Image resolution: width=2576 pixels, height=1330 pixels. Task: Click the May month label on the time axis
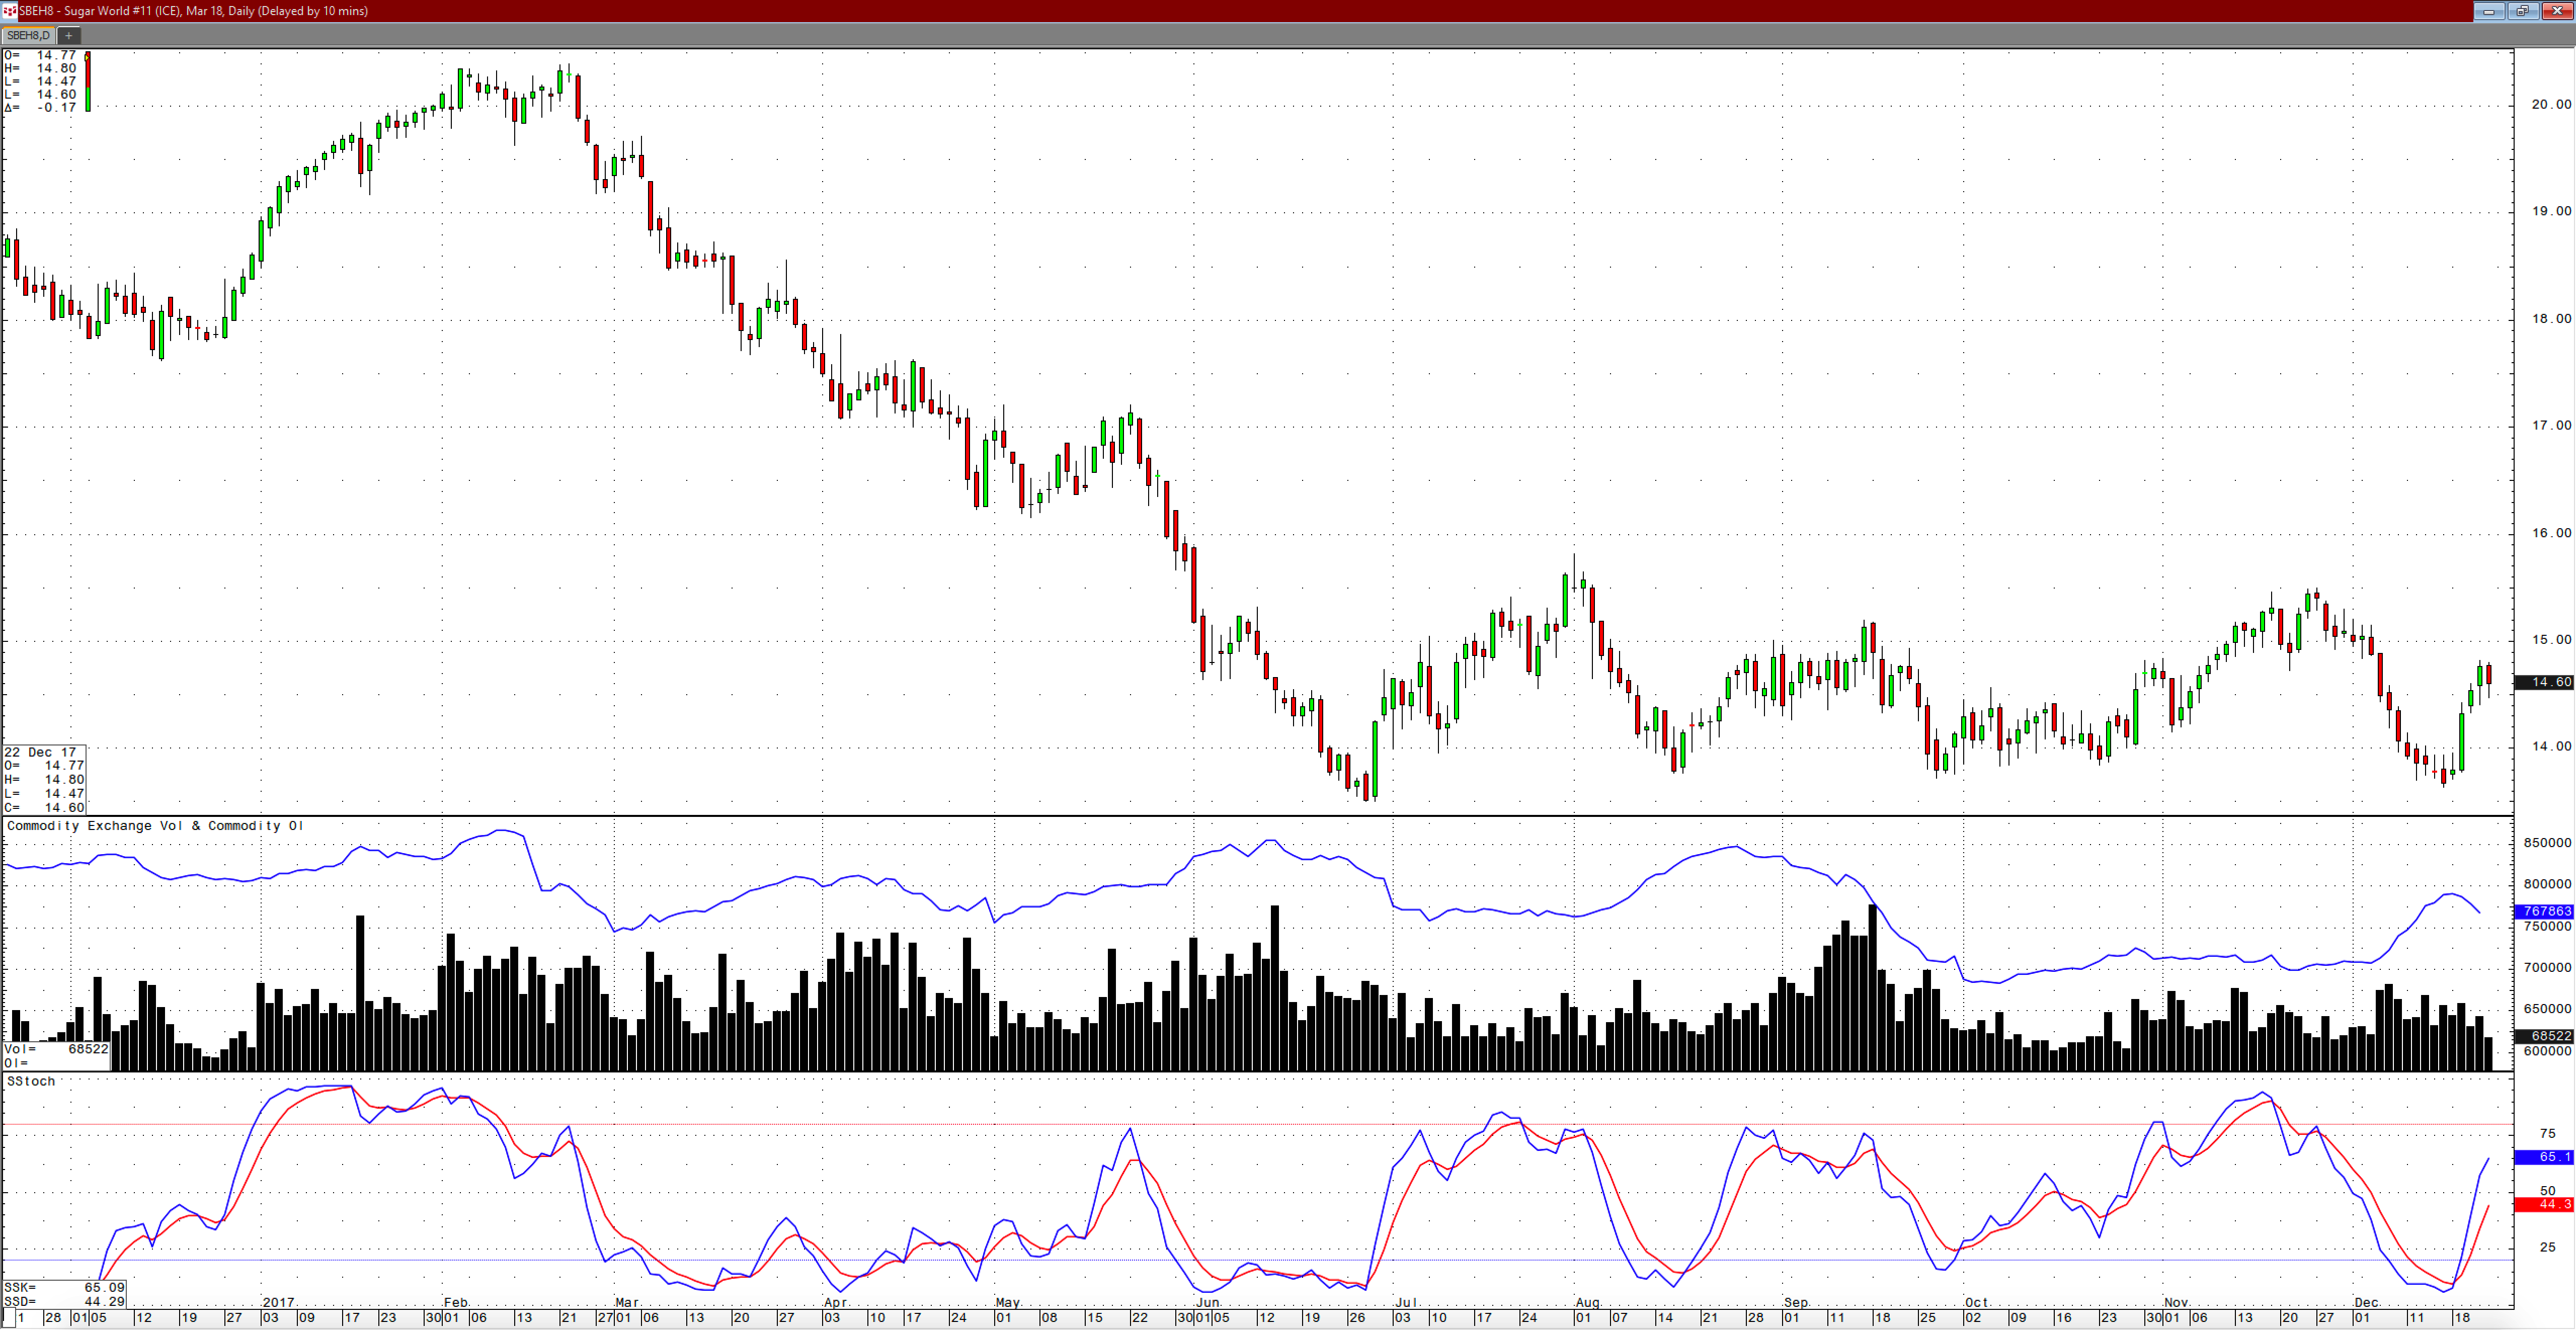[x=1008, y=1303]
